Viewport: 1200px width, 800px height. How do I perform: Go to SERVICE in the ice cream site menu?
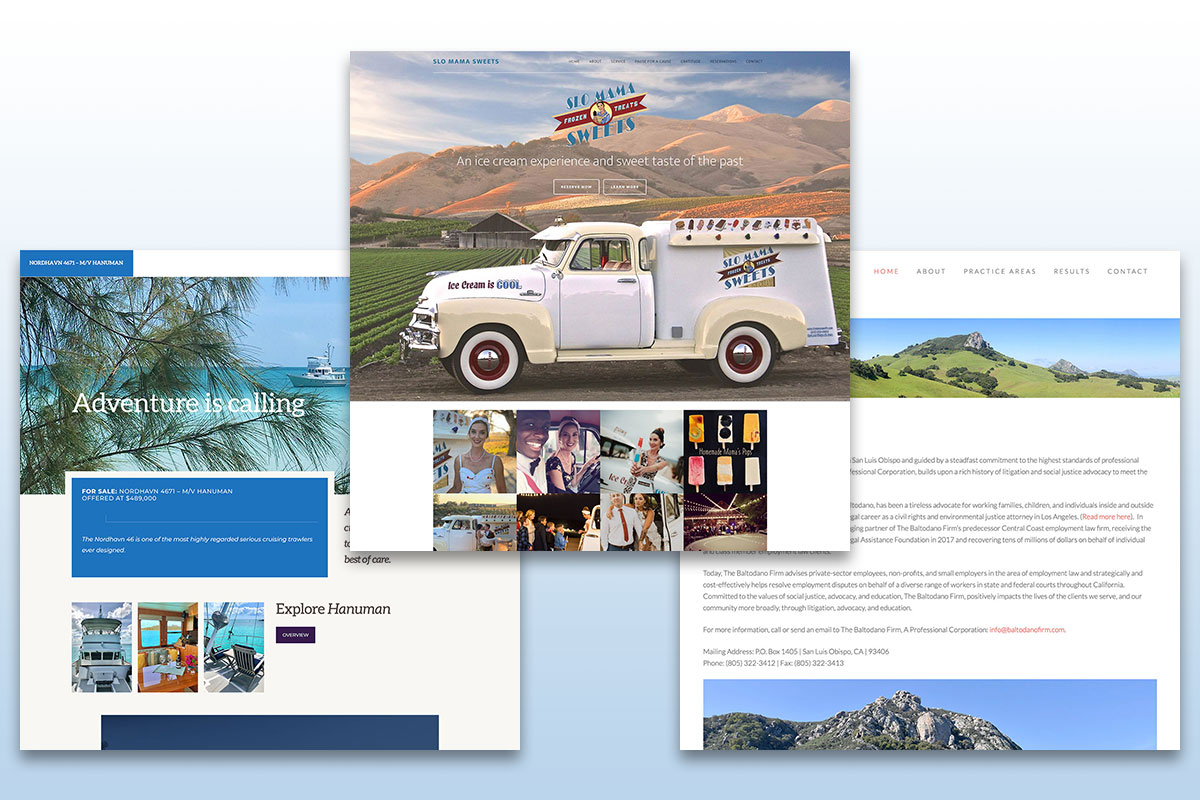[618, 61]
